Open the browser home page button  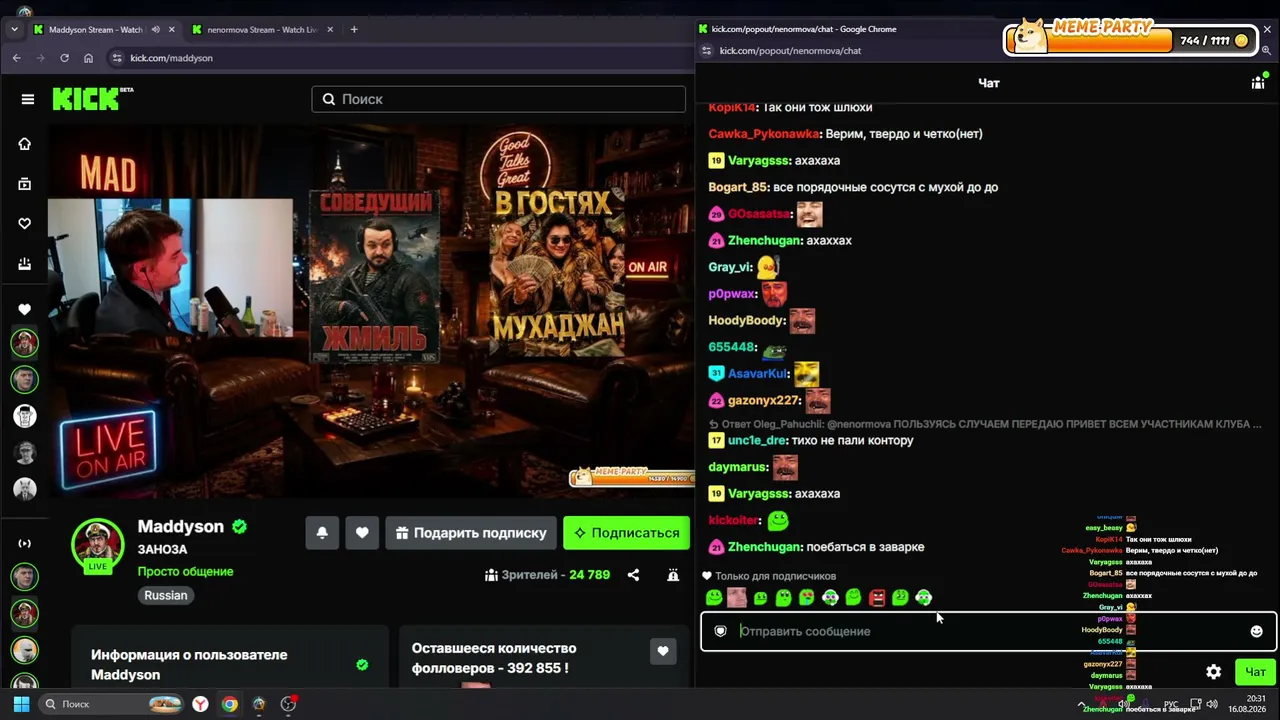(x=88, y=58)
